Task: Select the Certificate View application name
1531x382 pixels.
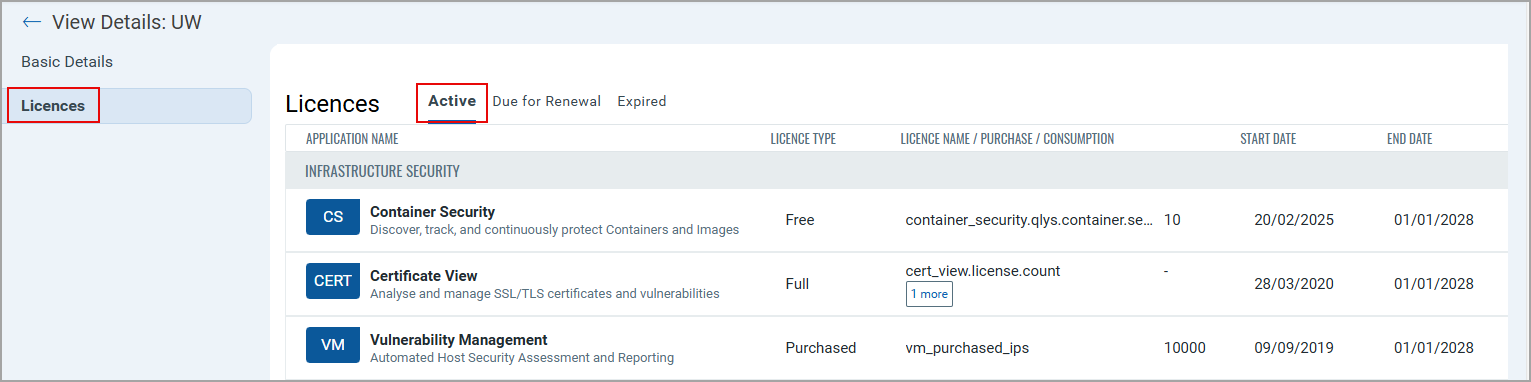Action: coord(424,276)
